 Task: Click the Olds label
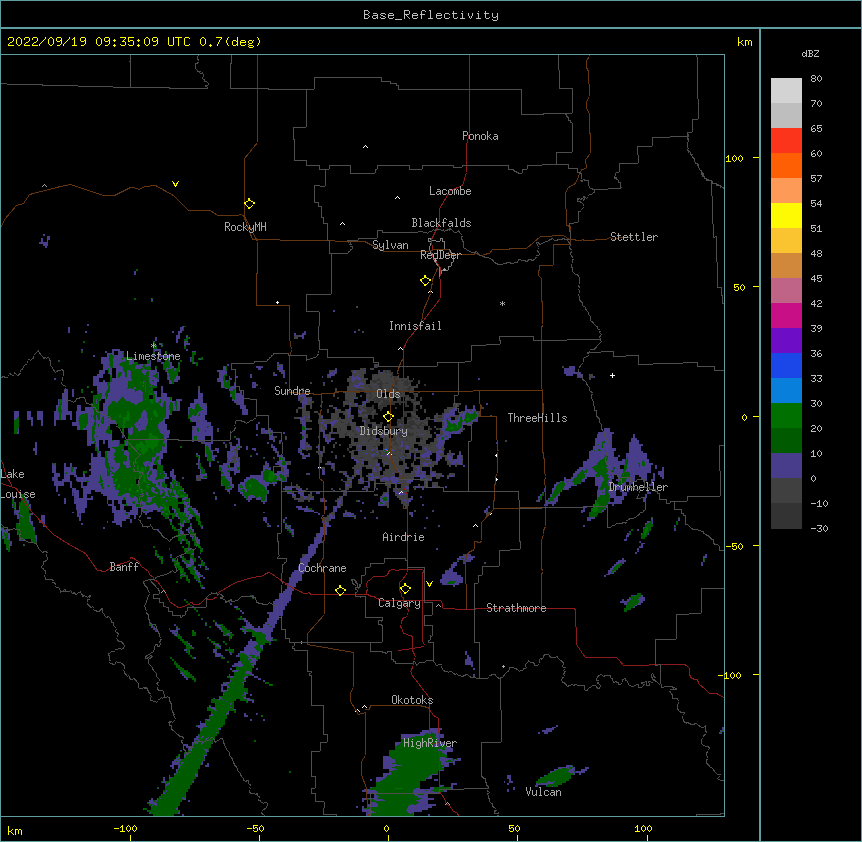point(388,394)
